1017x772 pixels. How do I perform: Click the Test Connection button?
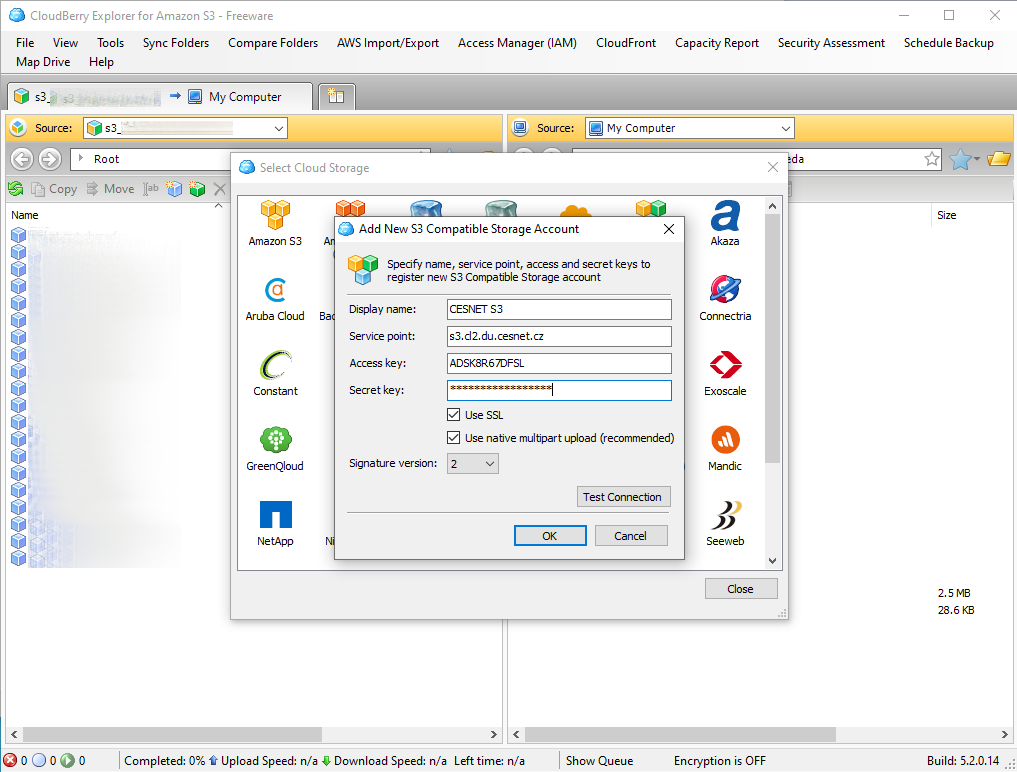point(622,497)
